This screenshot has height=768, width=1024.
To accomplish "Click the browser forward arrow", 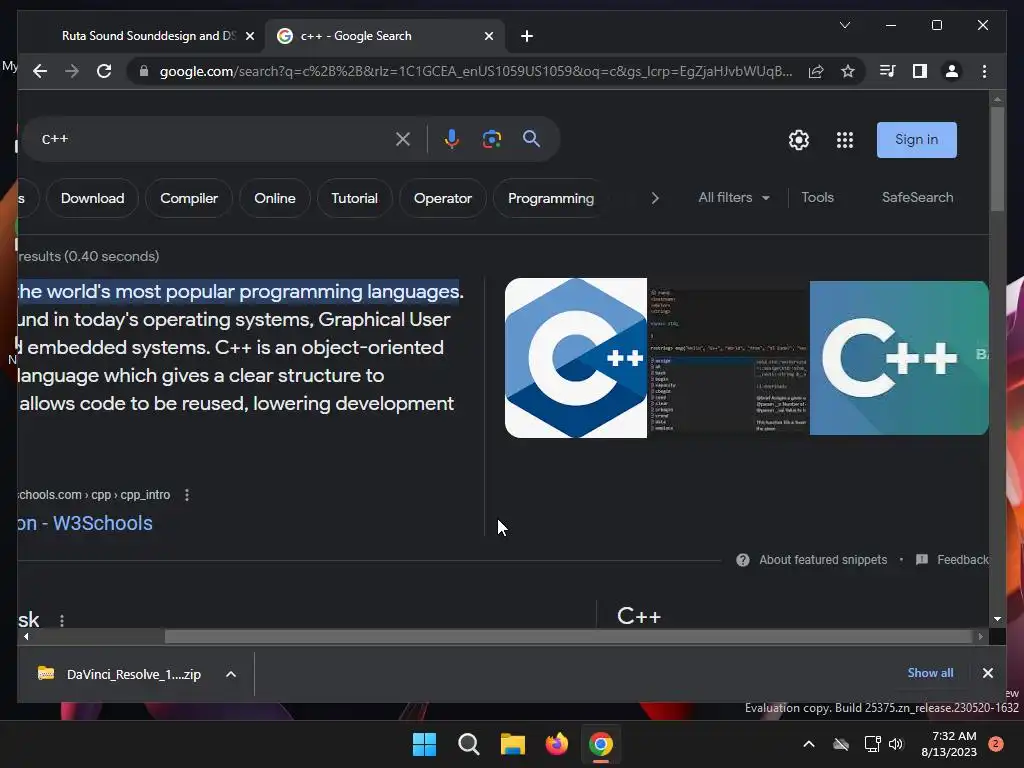I will coord(72,71).
